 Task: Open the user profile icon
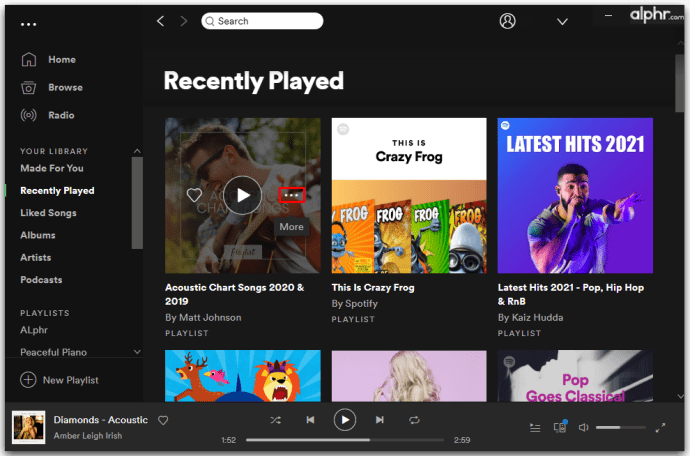point(507,21)
